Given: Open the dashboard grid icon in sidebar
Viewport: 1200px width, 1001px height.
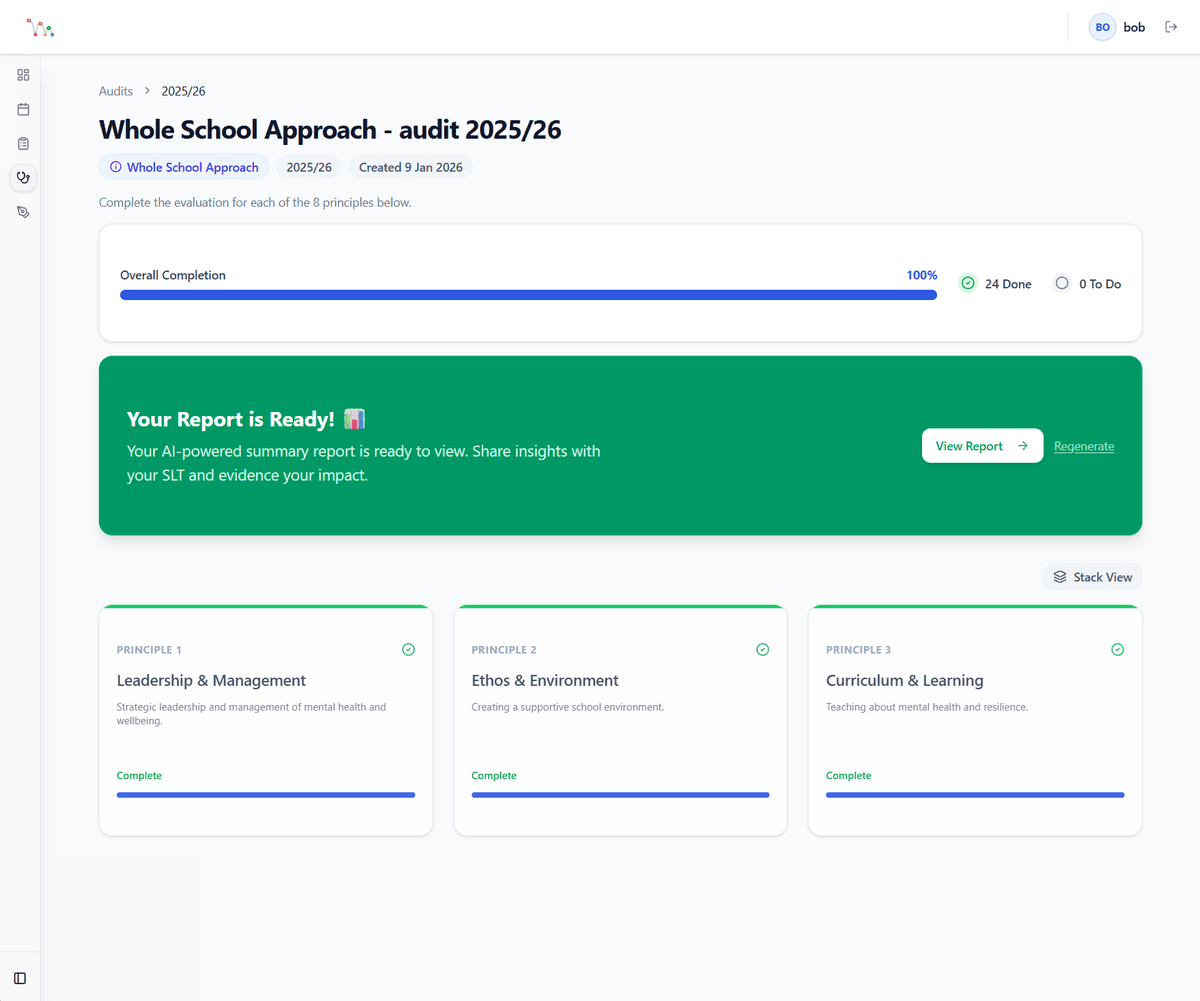Looking at the screenshot, I should pyautogui.click(x=22, y=74).
